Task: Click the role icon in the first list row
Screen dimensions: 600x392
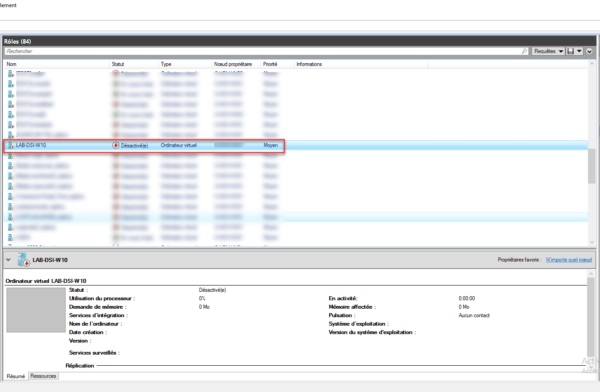Action: 11,73
